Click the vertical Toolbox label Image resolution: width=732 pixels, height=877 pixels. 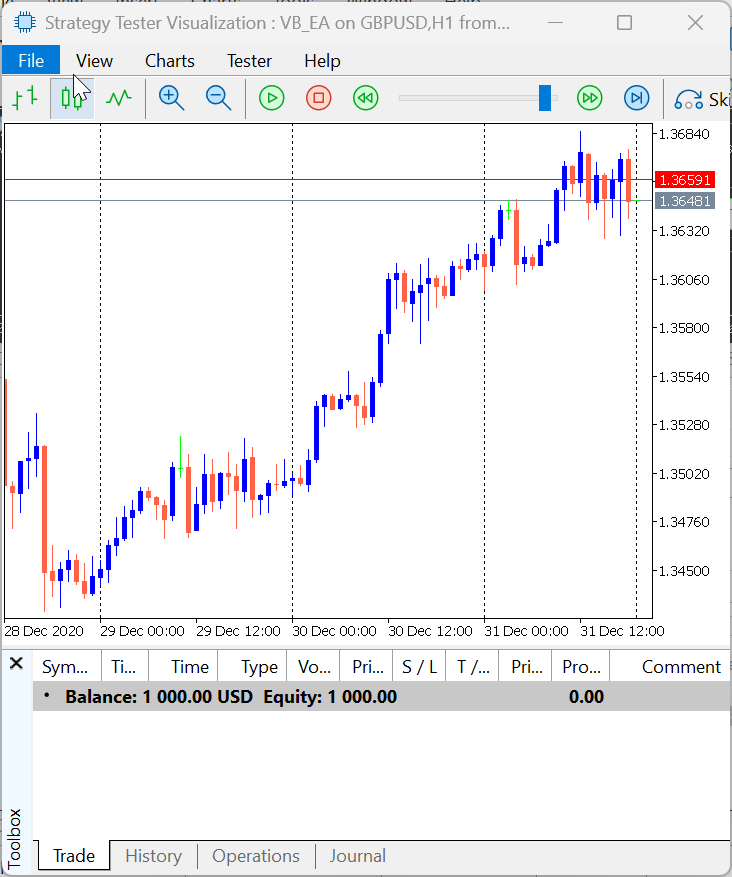point(15,837)
